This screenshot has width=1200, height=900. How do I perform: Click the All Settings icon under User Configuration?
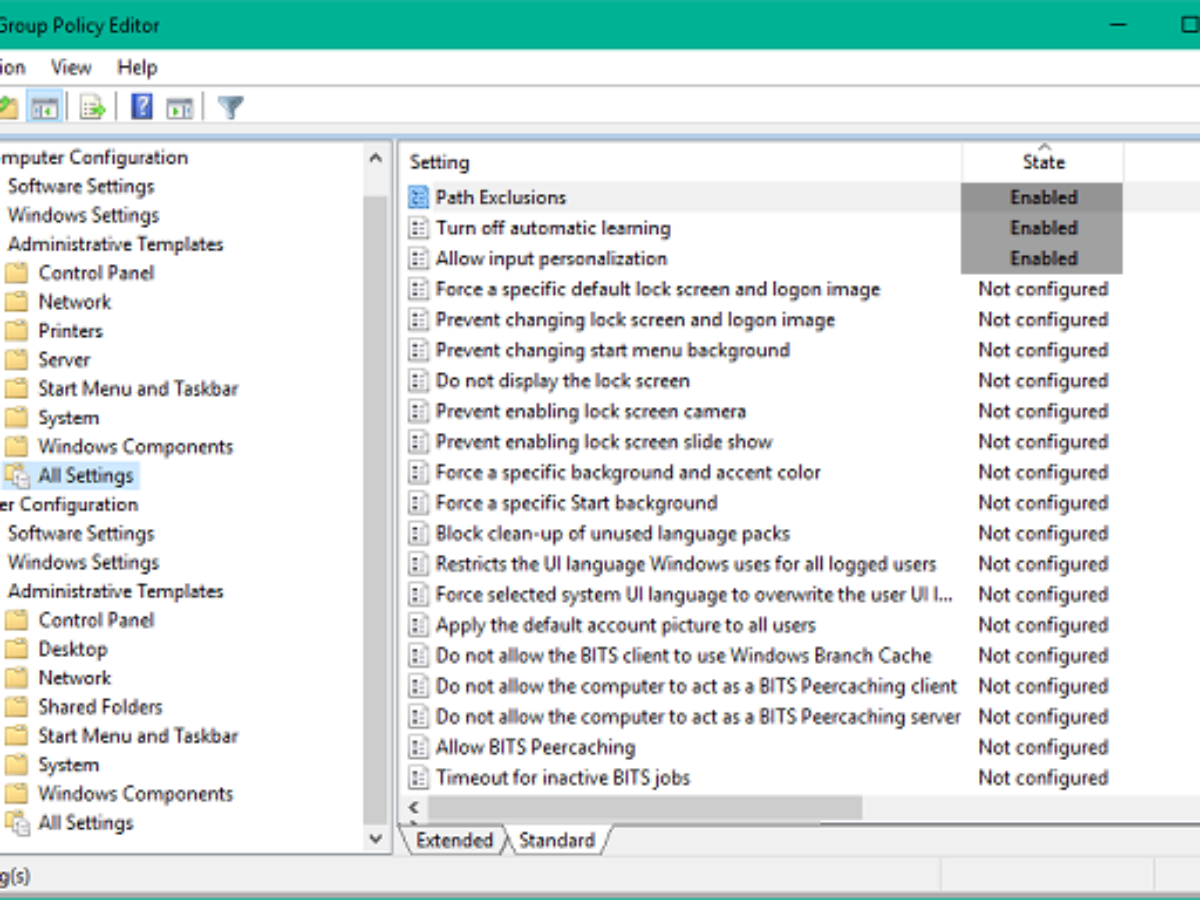[x=16, y=823]
